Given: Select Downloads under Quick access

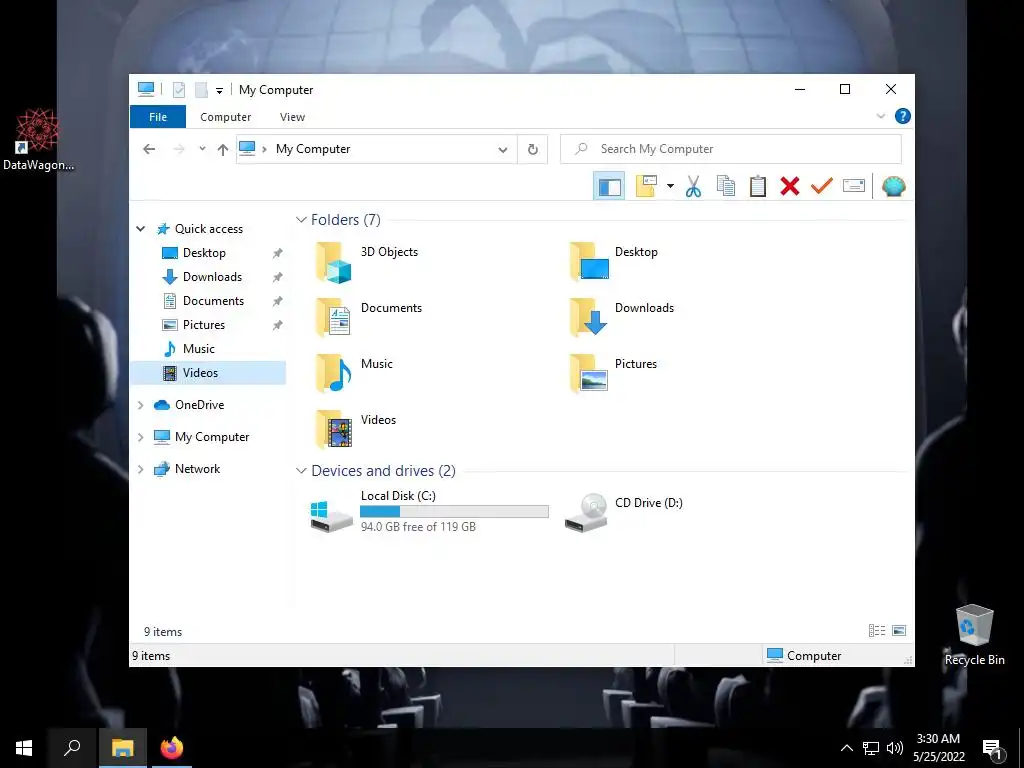Looking at the screenshot, I should click(212, 277).
